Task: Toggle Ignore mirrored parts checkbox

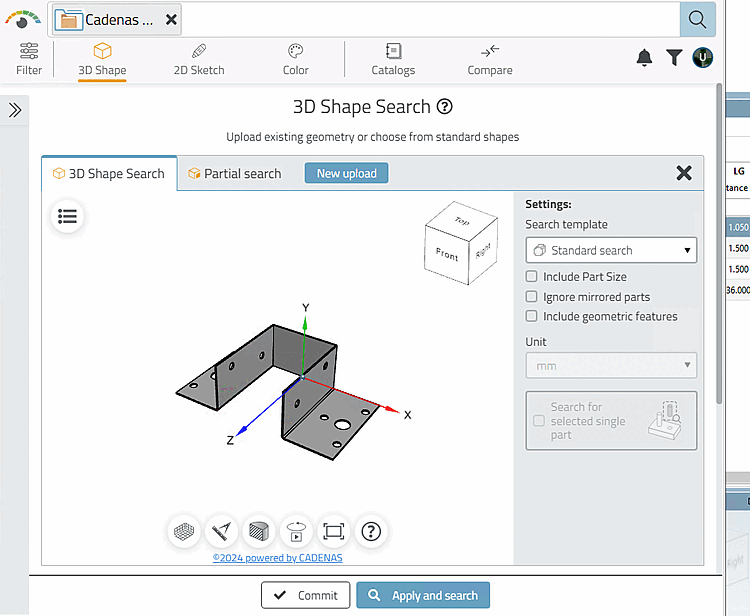Action: click(x=532, y=296)
